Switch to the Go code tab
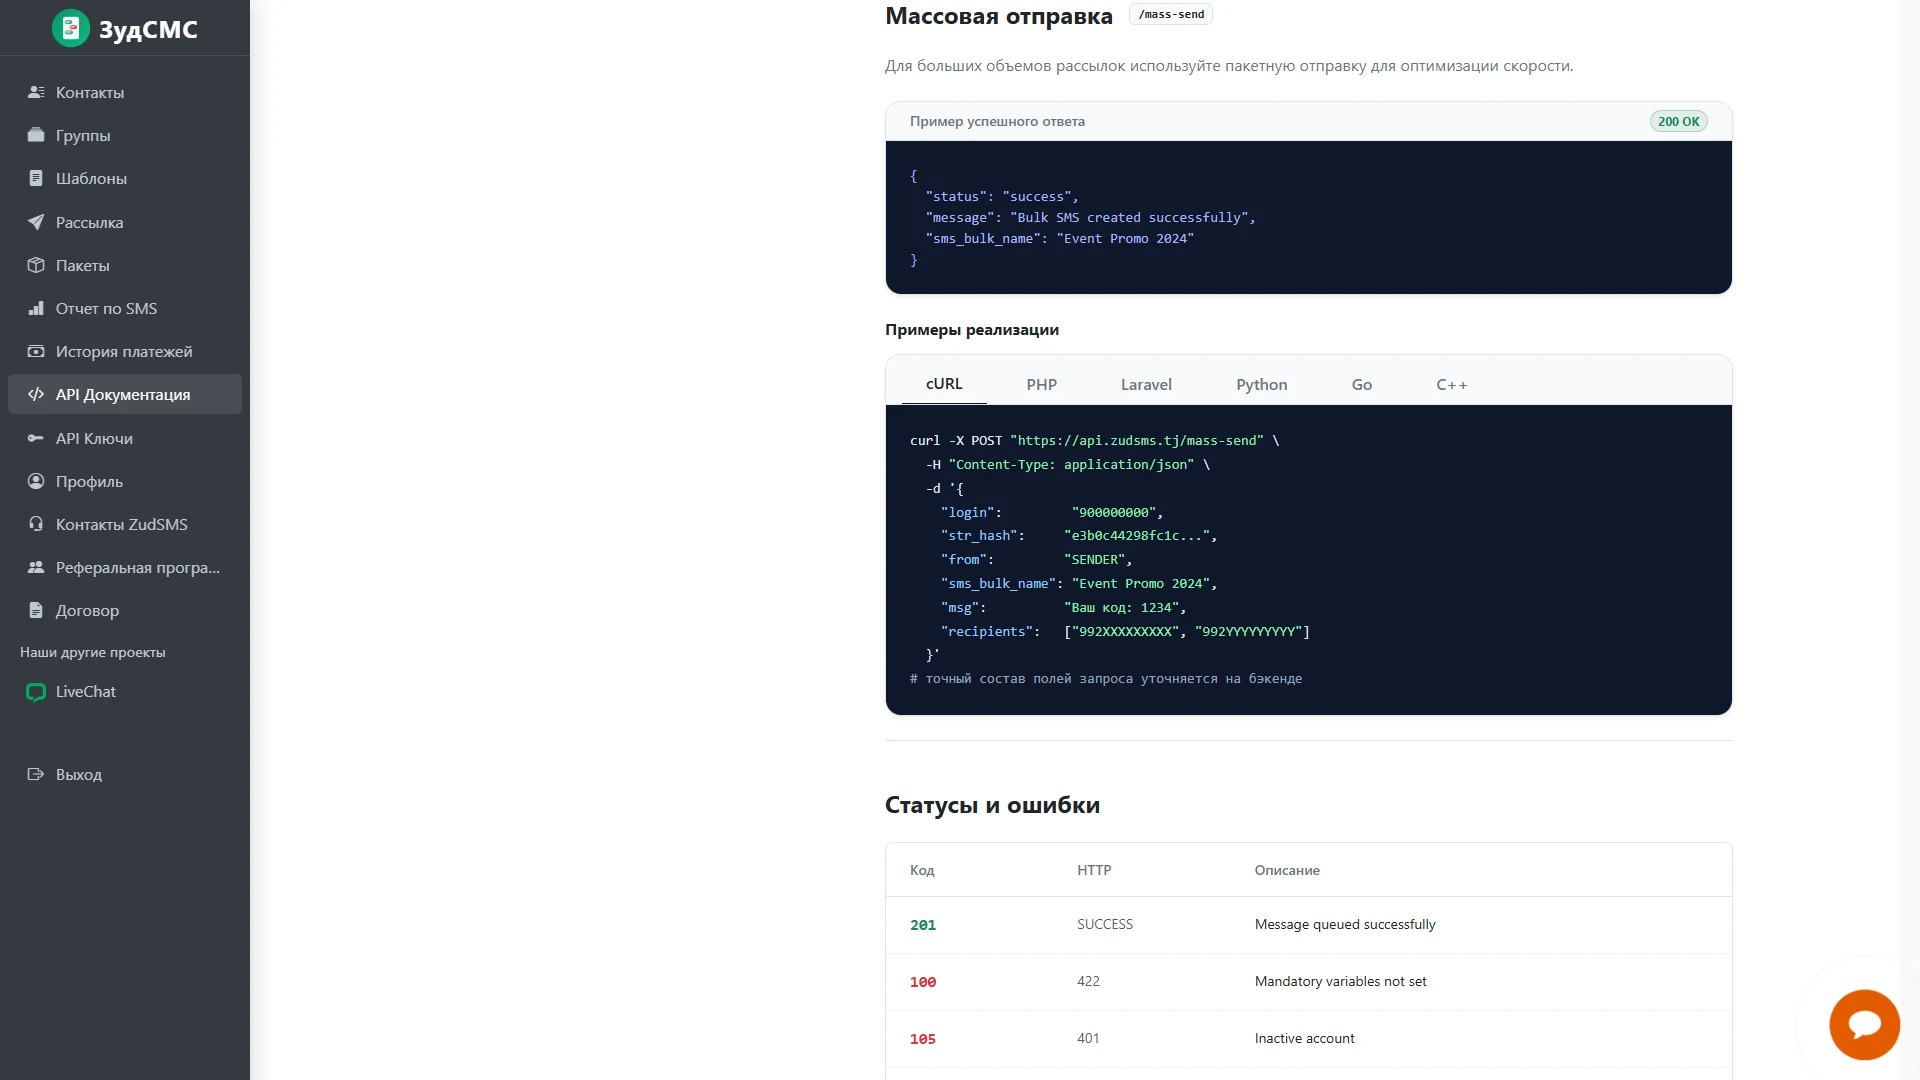The height and width of the screenshot is (1080, 1920). tap(1361, 385)
